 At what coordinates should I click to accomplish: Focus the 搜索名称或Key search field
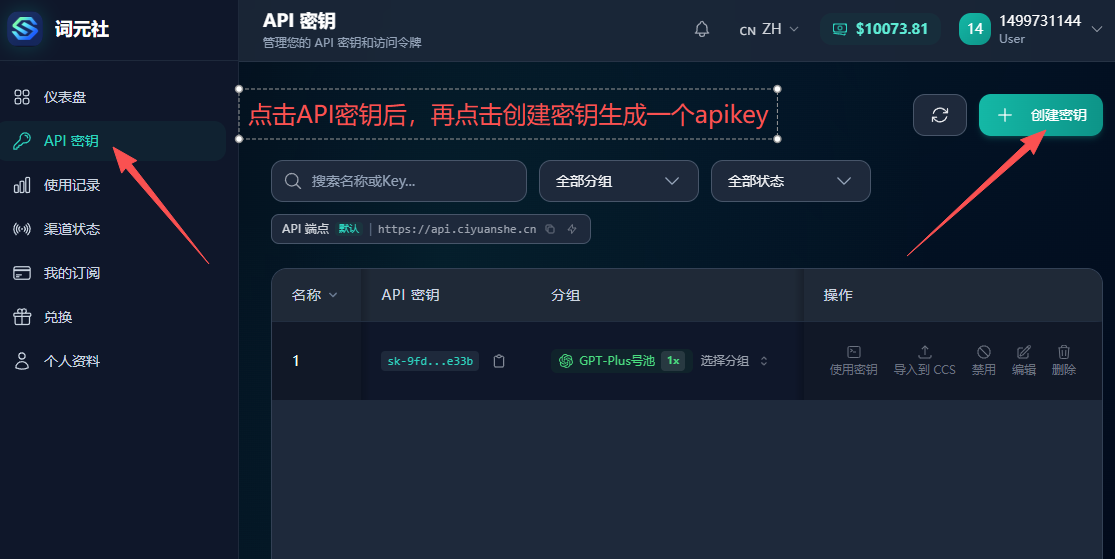[x=399, y=181]
